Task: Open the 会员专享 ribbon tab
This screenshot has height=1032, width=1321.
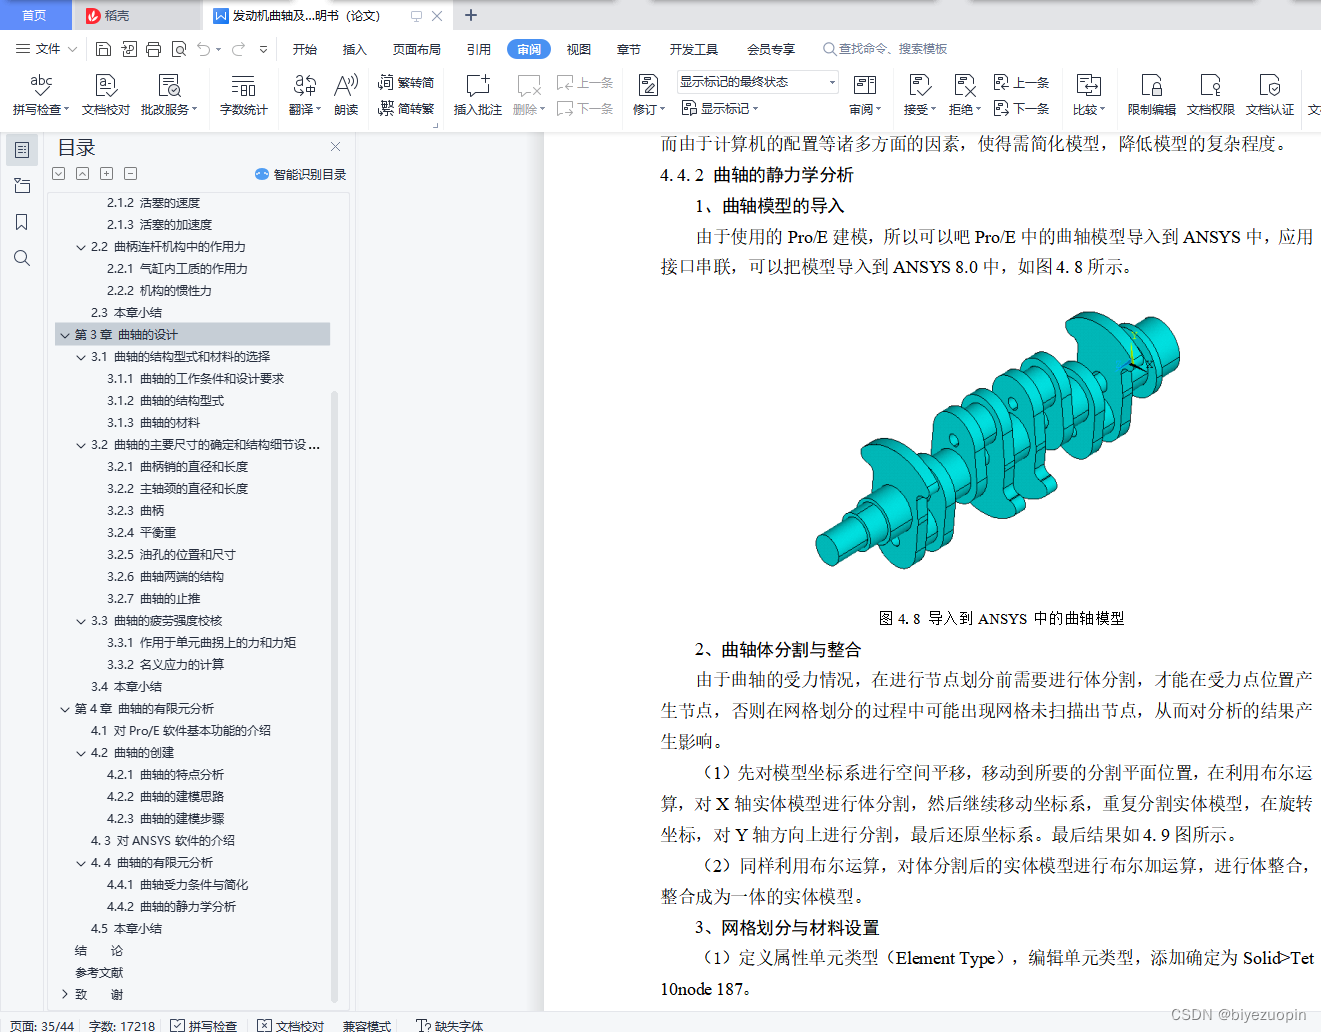Action: click(x=771, y=49)
